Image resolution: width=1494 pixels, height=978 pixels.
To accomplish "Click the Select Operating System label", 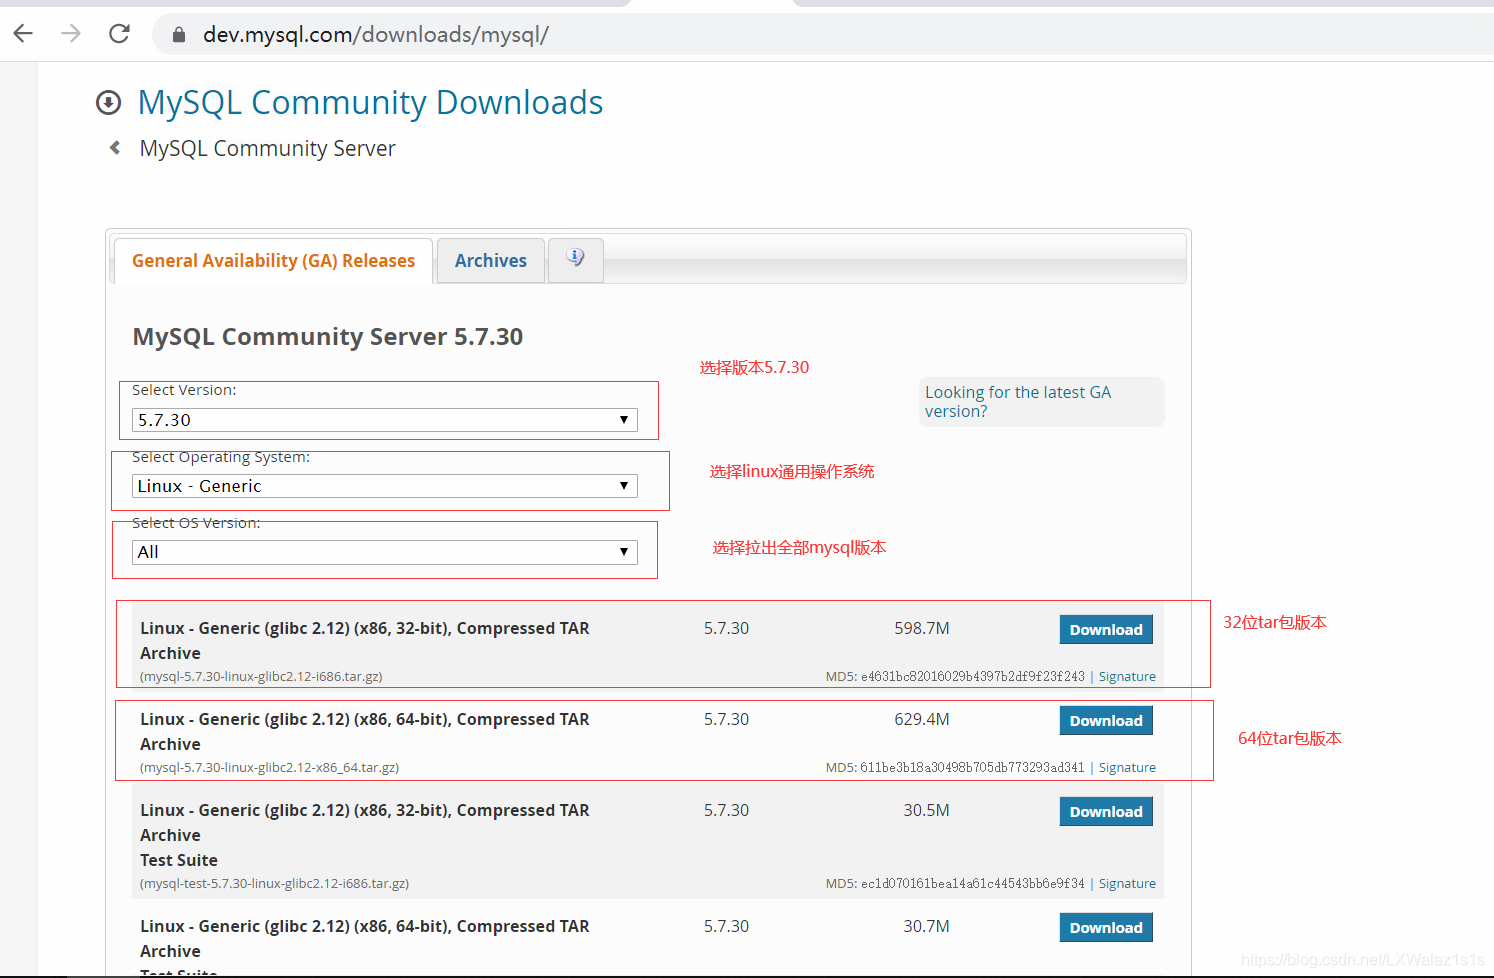I will point(221,457).
